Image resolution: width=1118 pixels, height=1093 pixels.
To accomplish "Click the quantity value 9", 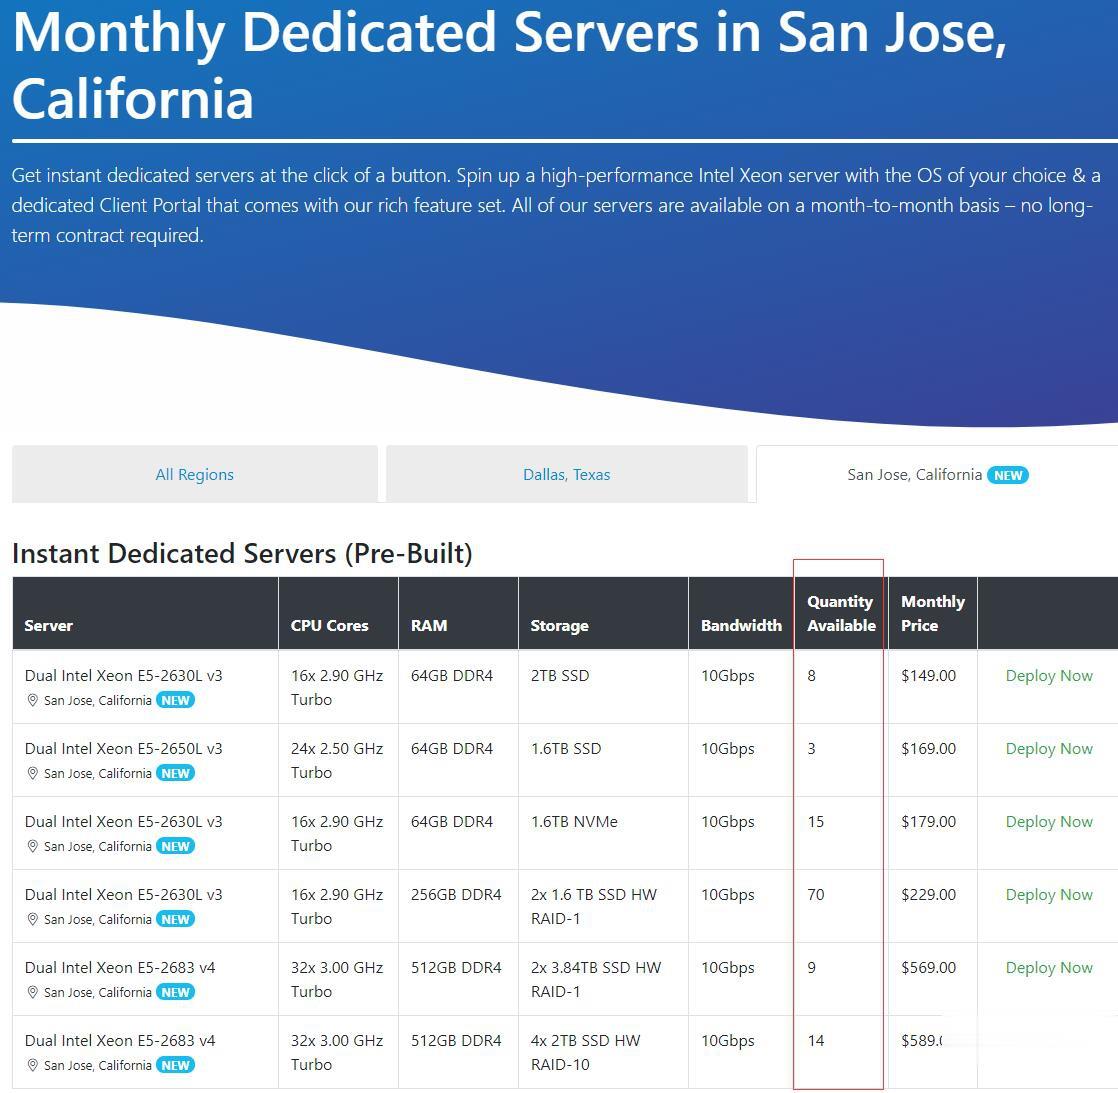I will pyautogui.click(x=811, y=968).
